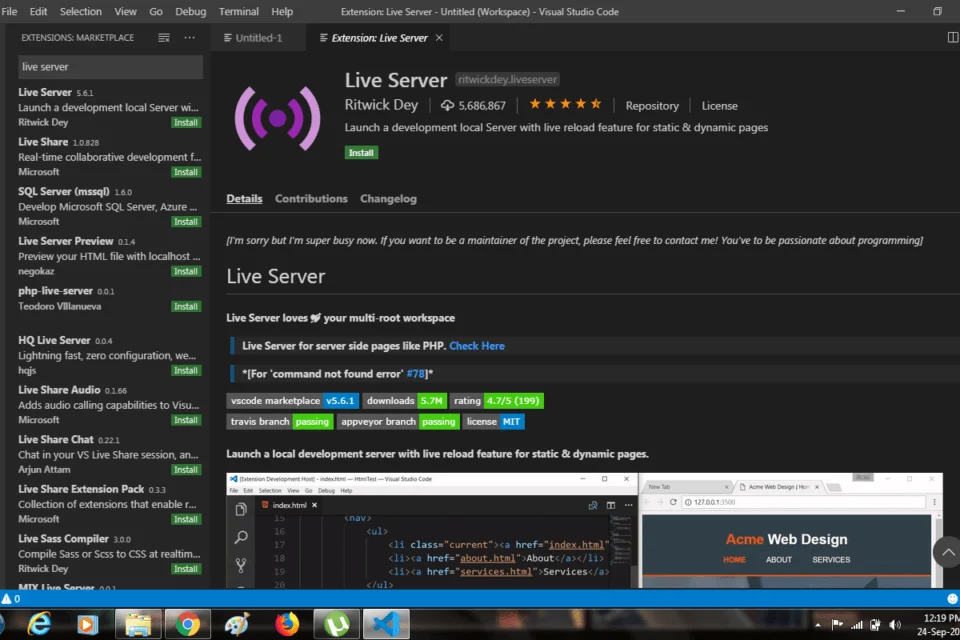Click the downloads 5.7M badge
The width and height of the screenshot is (960, 640).
(405, 401)
